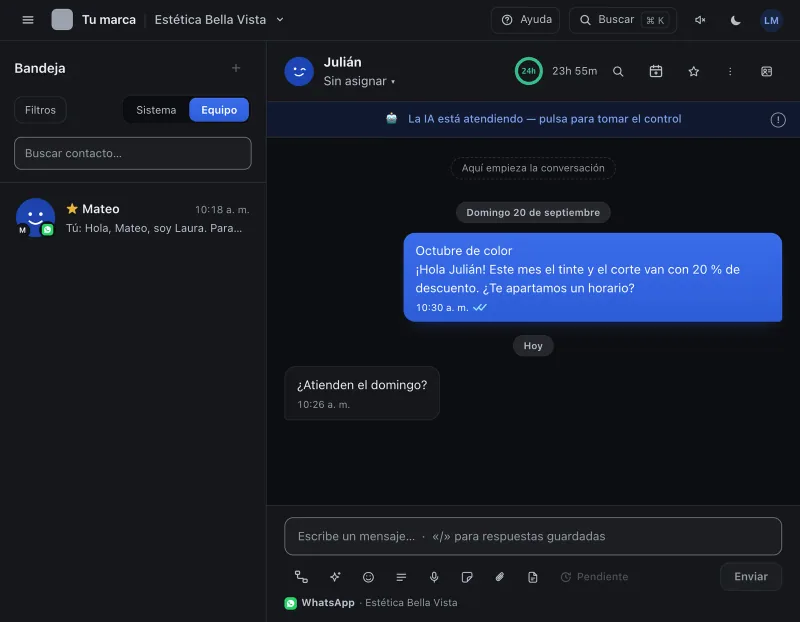Open the three-dot conversation options menu
The image size is (800, 622).
pyautogui.click(x=730, y=71)
